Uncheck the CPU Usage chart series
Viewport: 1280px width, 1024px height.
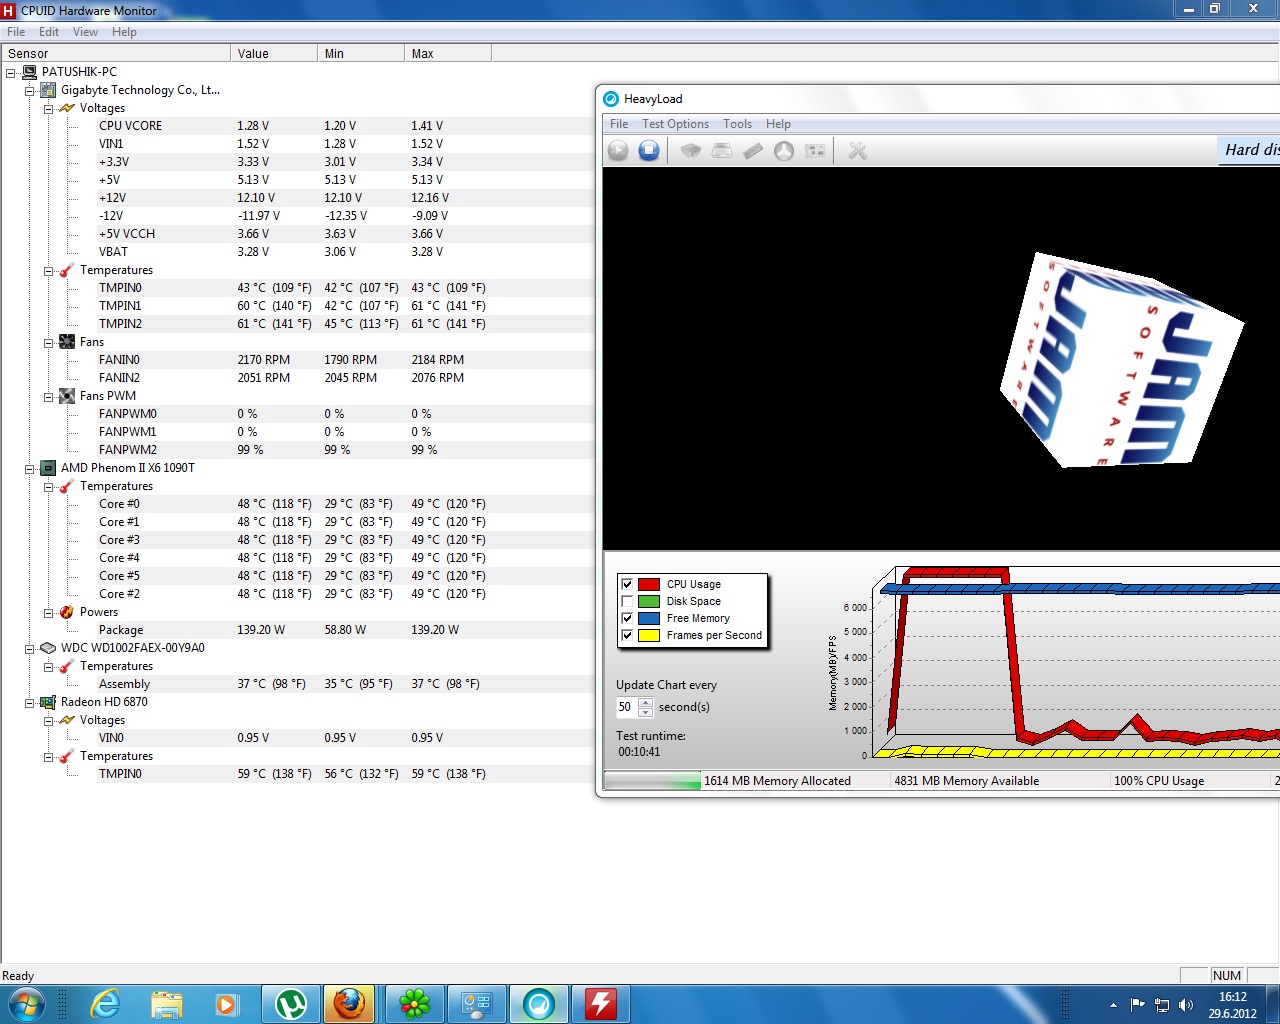click(627, 584)
